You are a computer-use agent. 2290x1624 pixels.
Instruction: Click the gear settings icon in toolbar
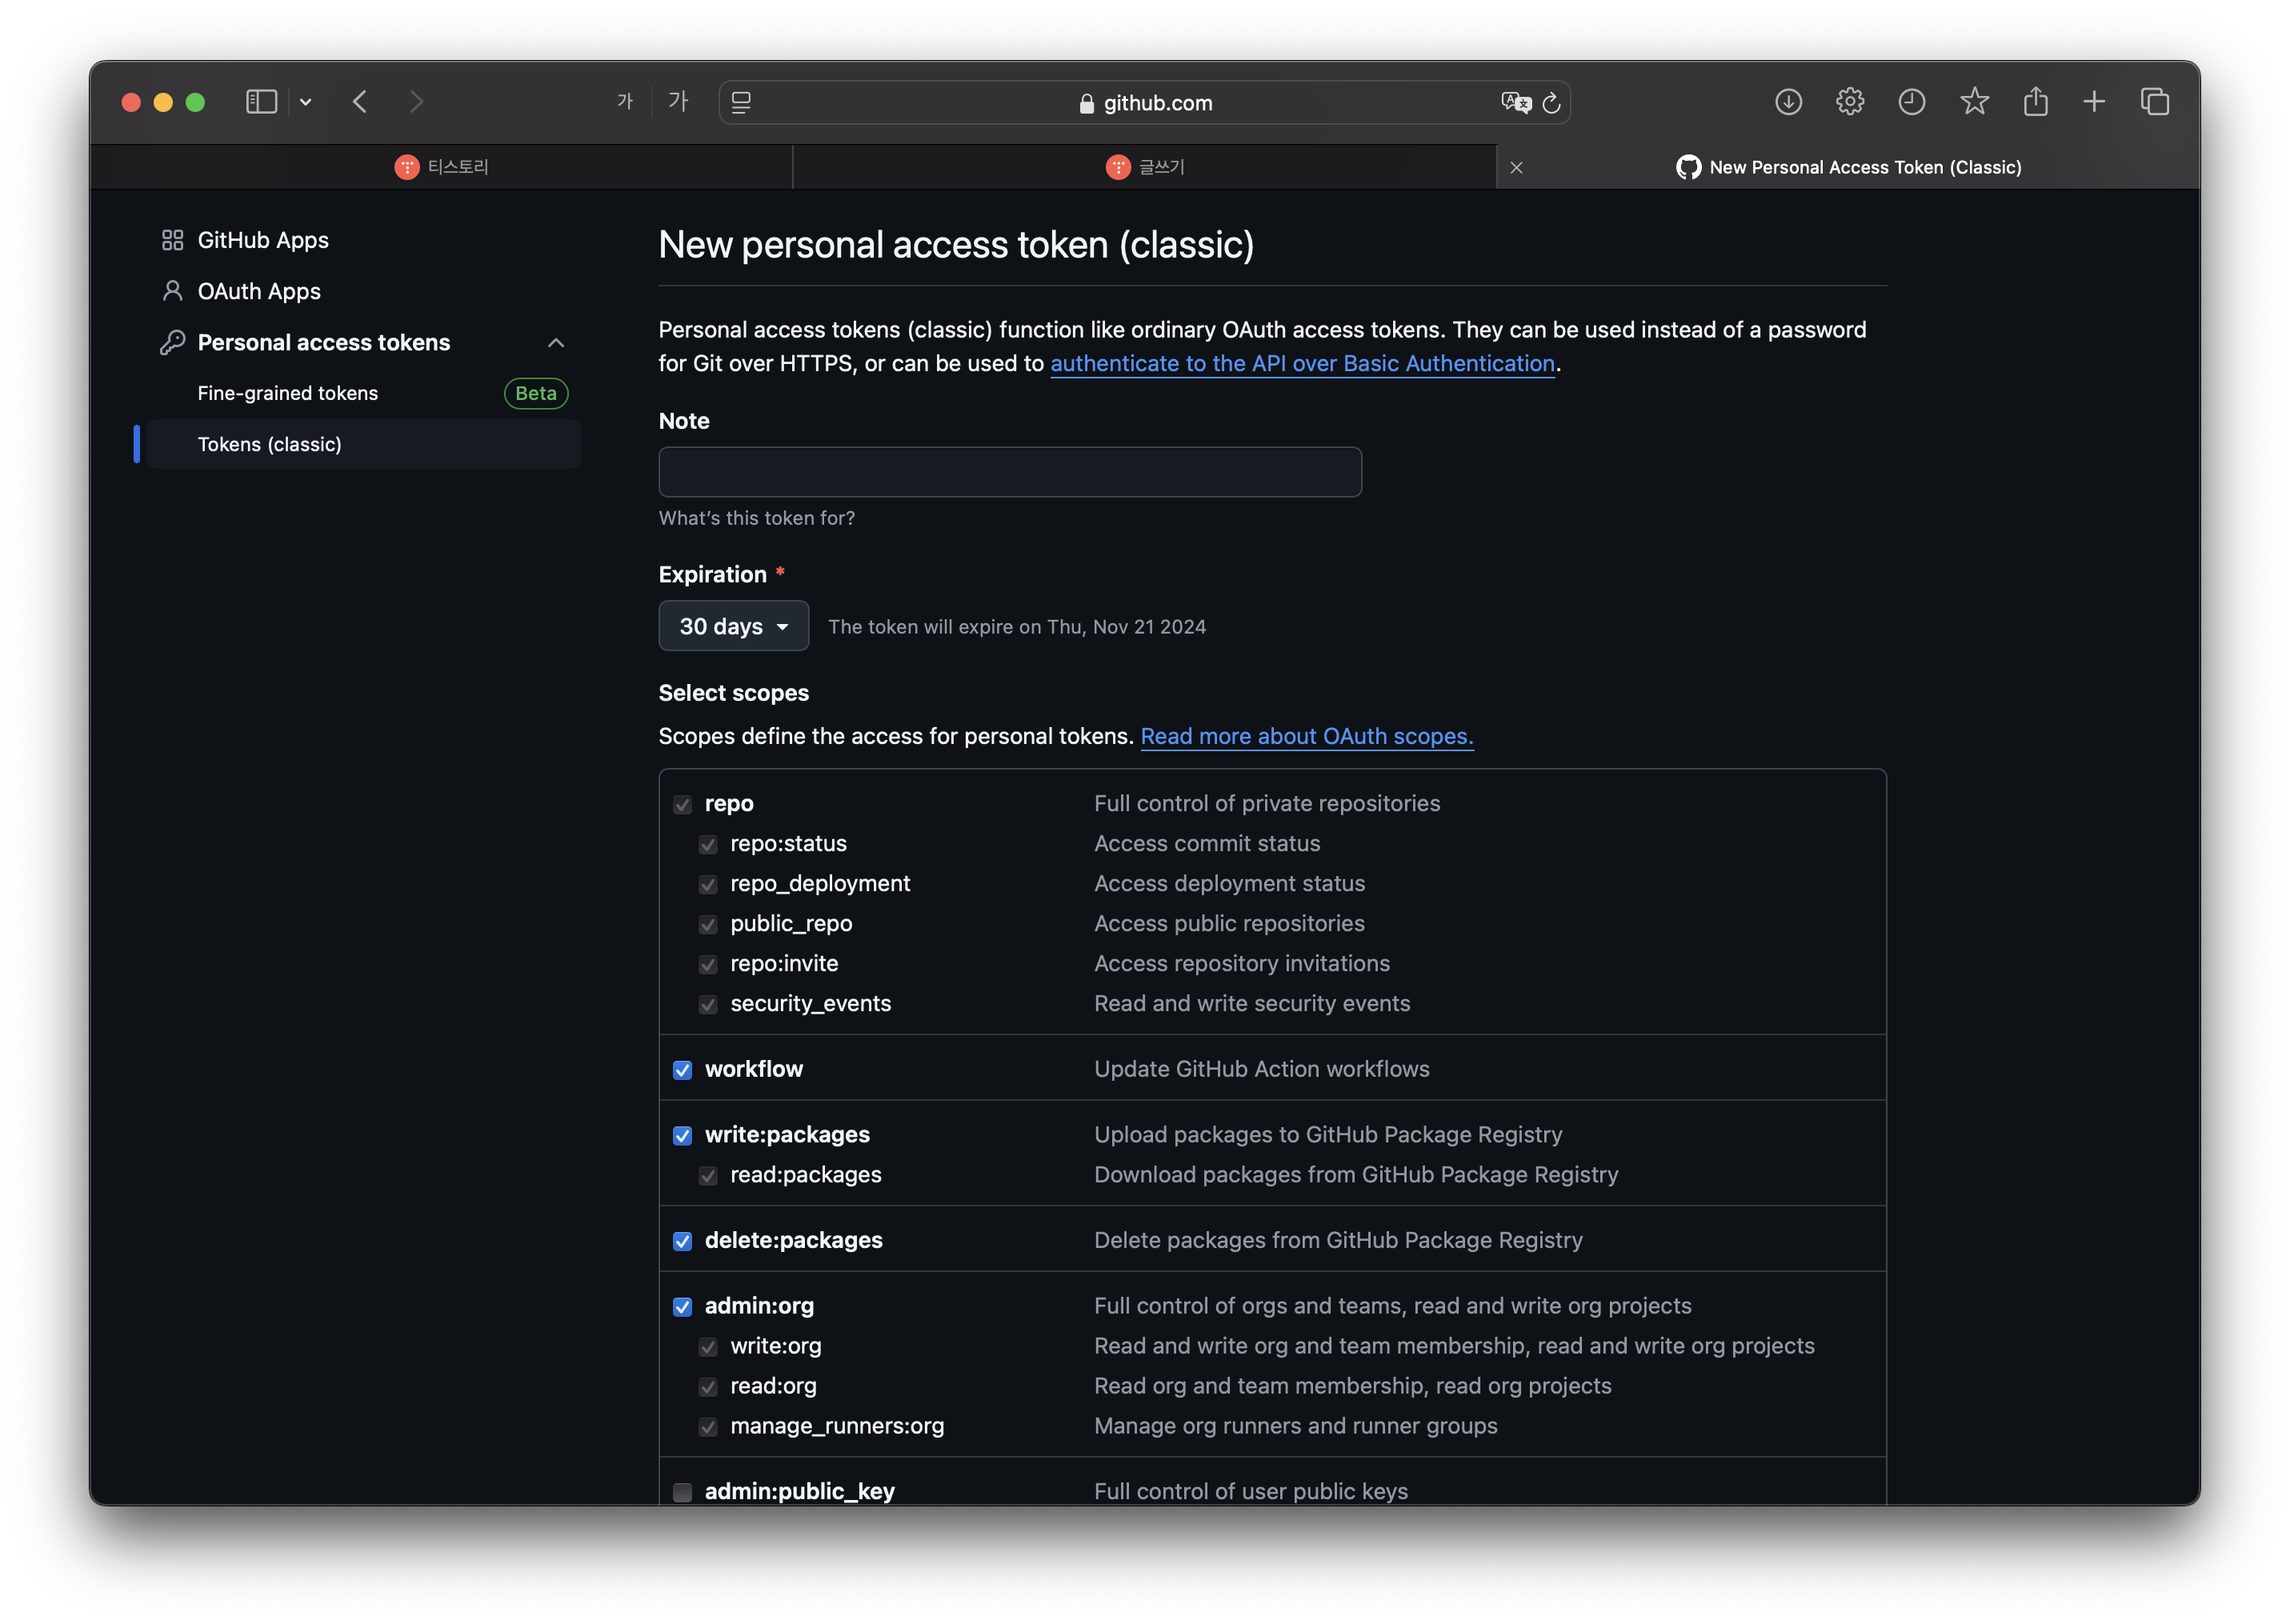1849,102
